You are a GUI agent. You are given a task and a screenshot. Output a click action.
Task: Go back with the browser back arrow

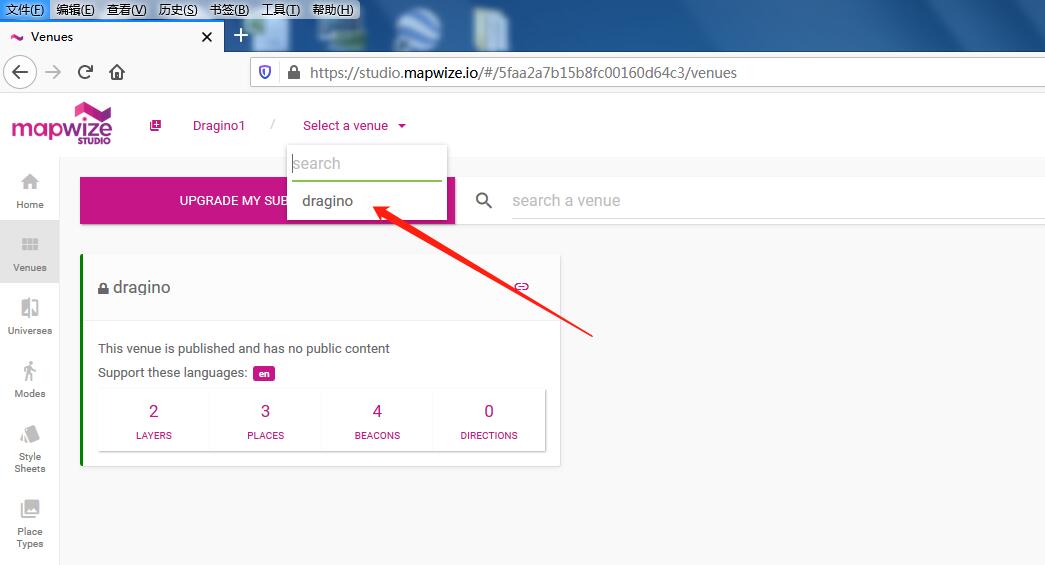(x=20, y=72)
